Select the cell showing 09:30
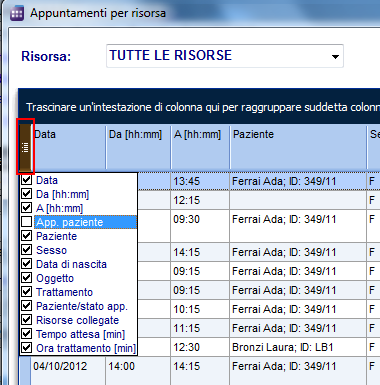The width and height of the screenshot is (380, 385). click(200, 226)
